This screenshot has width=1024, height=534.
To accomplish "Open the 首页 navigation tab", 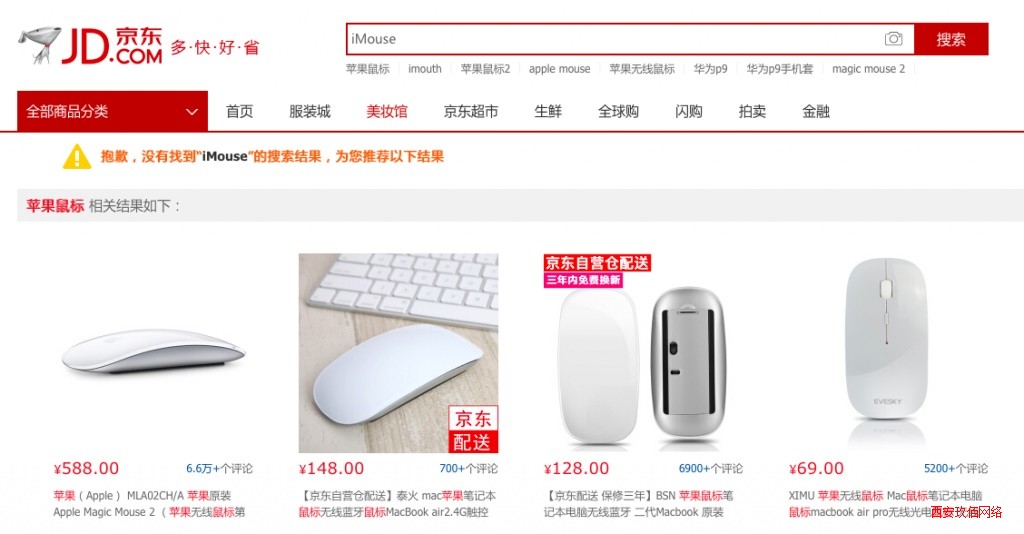I will point(240,112).
